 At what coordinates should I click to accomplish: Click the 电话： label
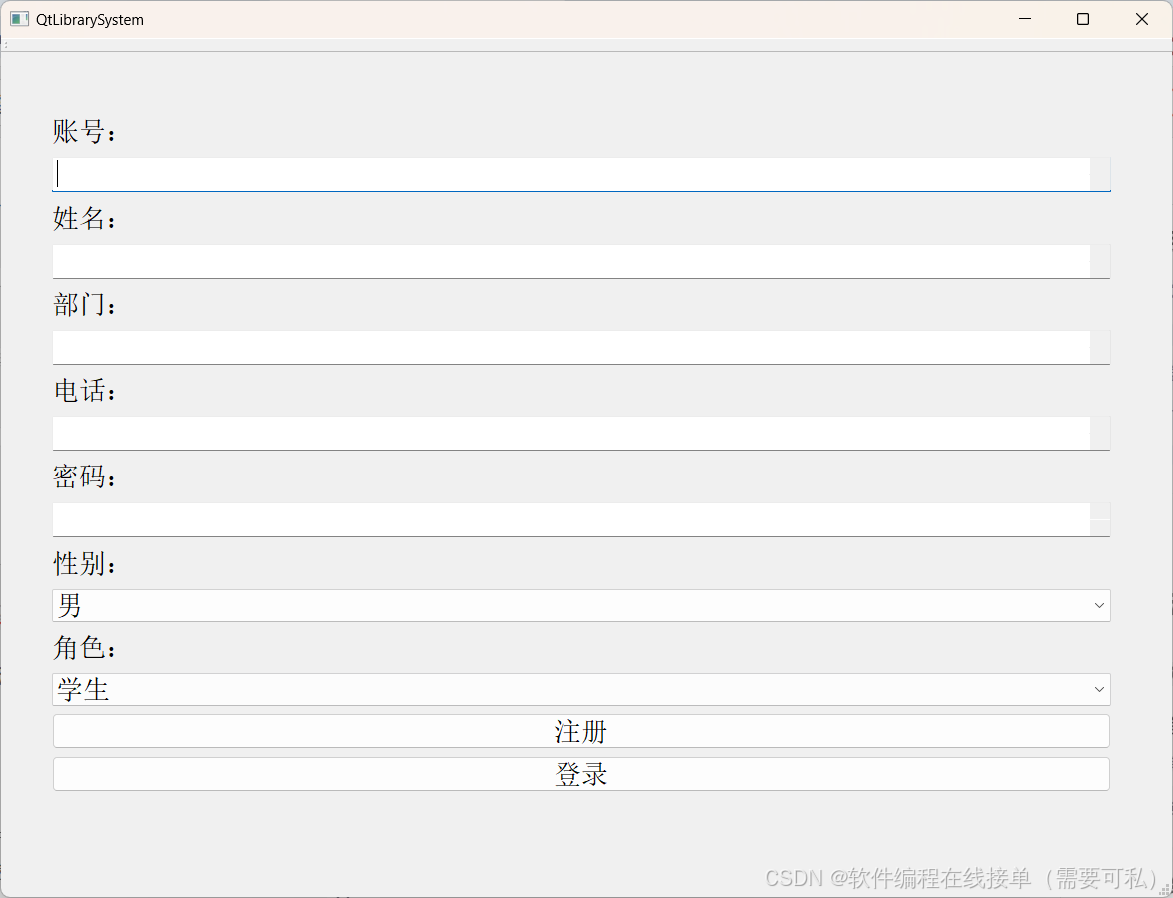[x=85, y=391]
